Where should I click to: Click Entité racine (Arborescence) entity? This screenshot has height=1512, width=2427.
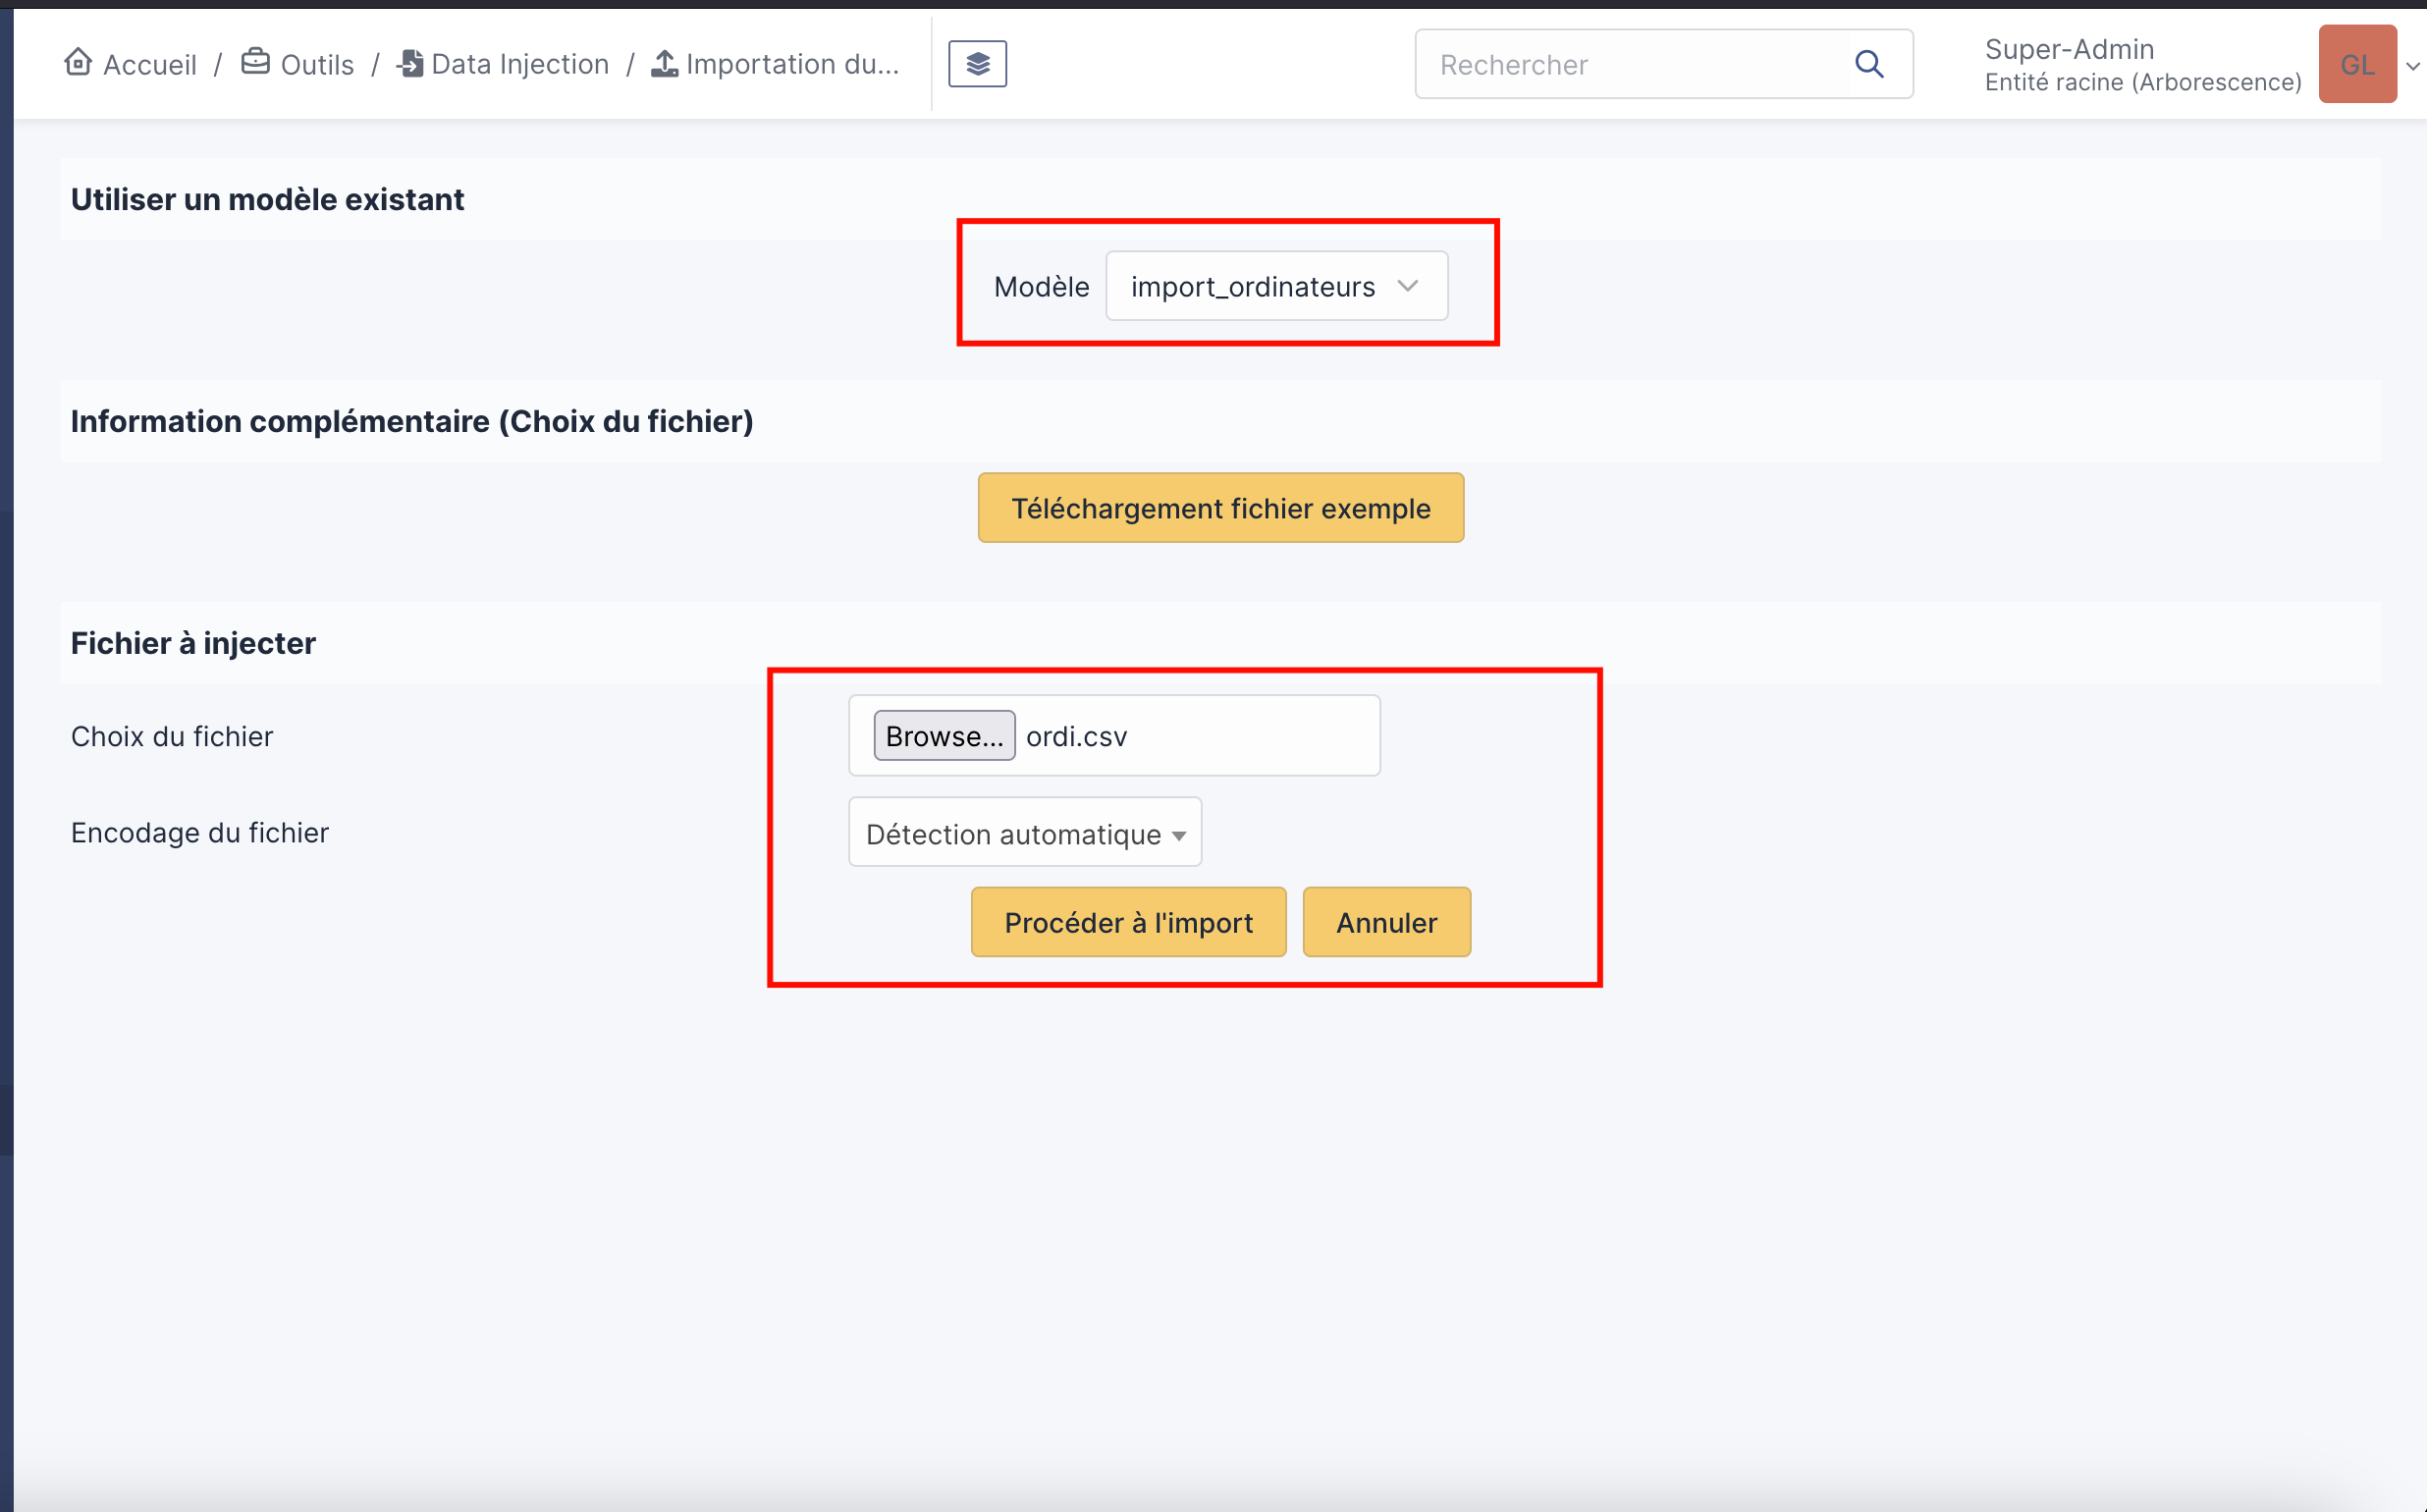pyautogui.click(x=2143, y=82)
